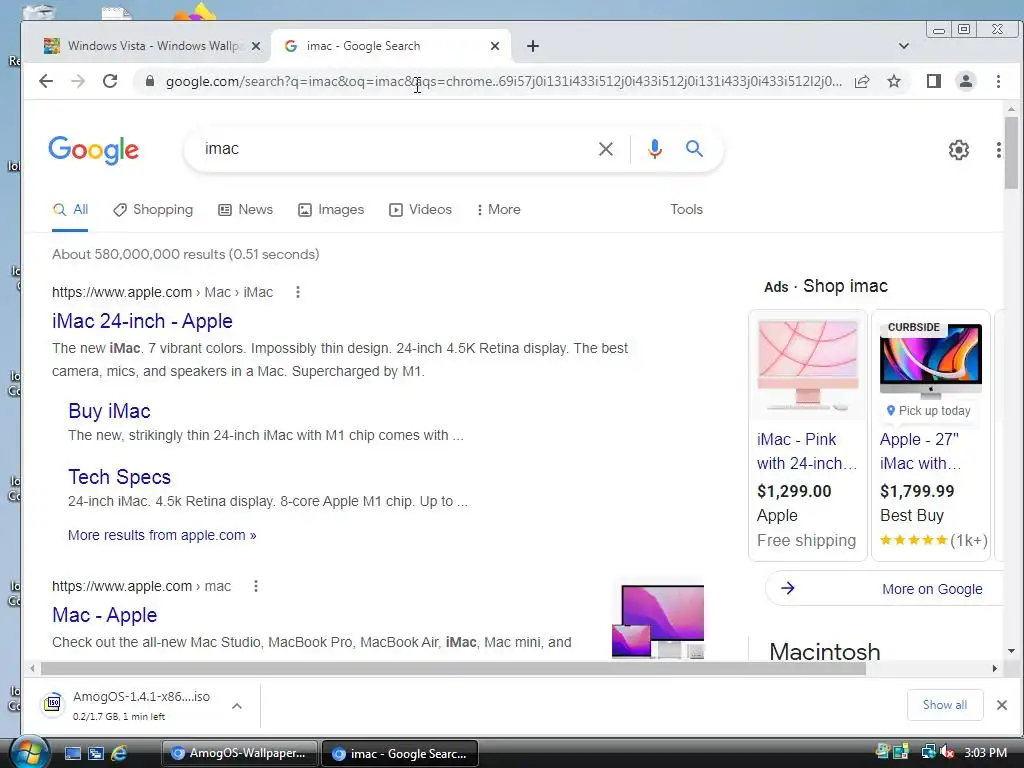
Task: Go to the Google logo homepage
Action: tap(93, 150)
